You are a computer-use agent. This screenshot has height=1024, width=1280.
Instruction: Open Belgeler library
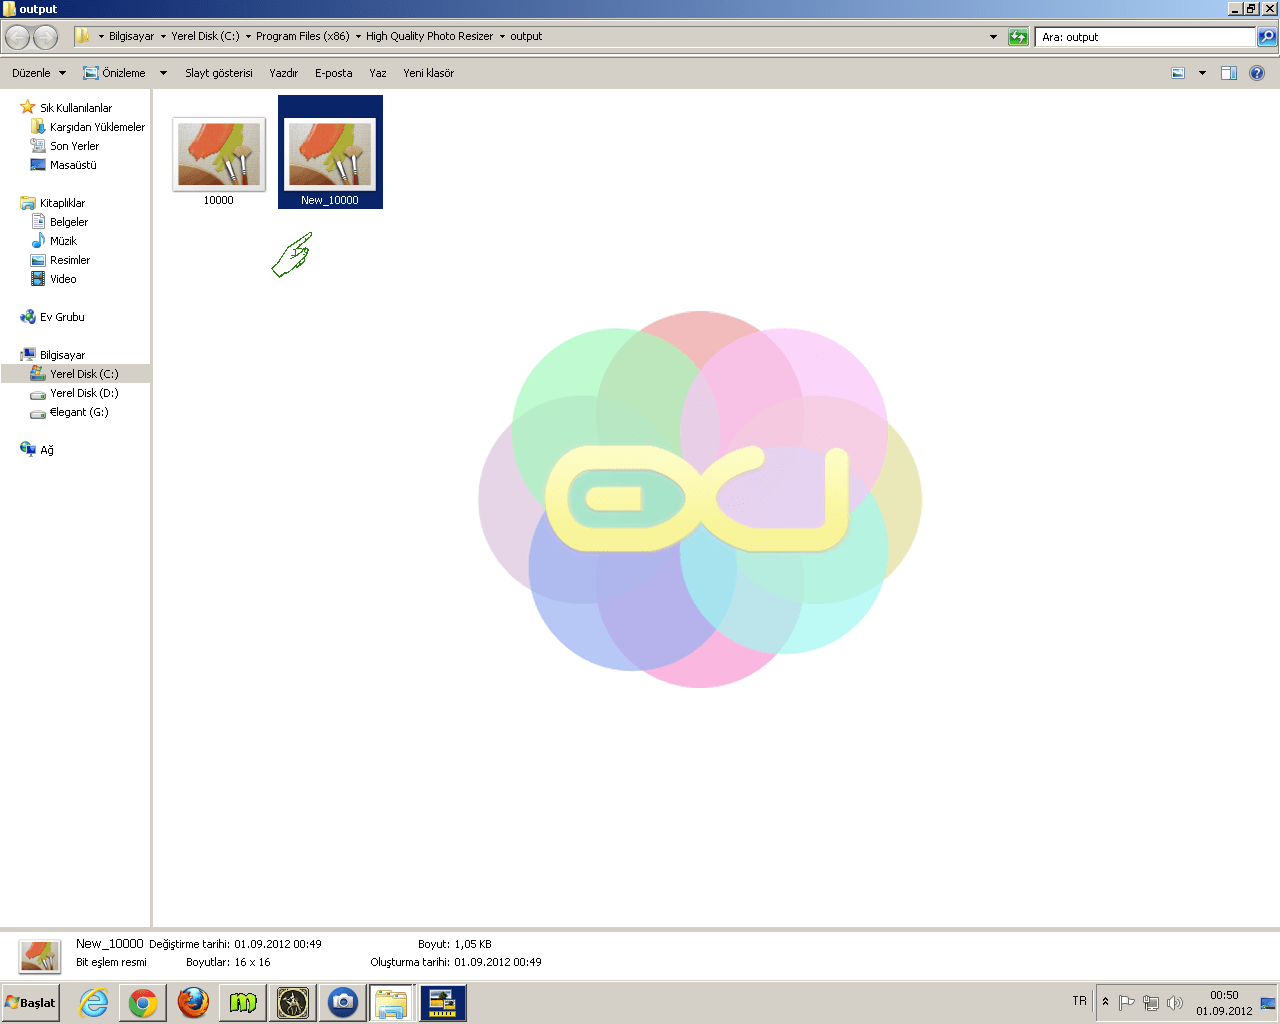pos(69,222)
